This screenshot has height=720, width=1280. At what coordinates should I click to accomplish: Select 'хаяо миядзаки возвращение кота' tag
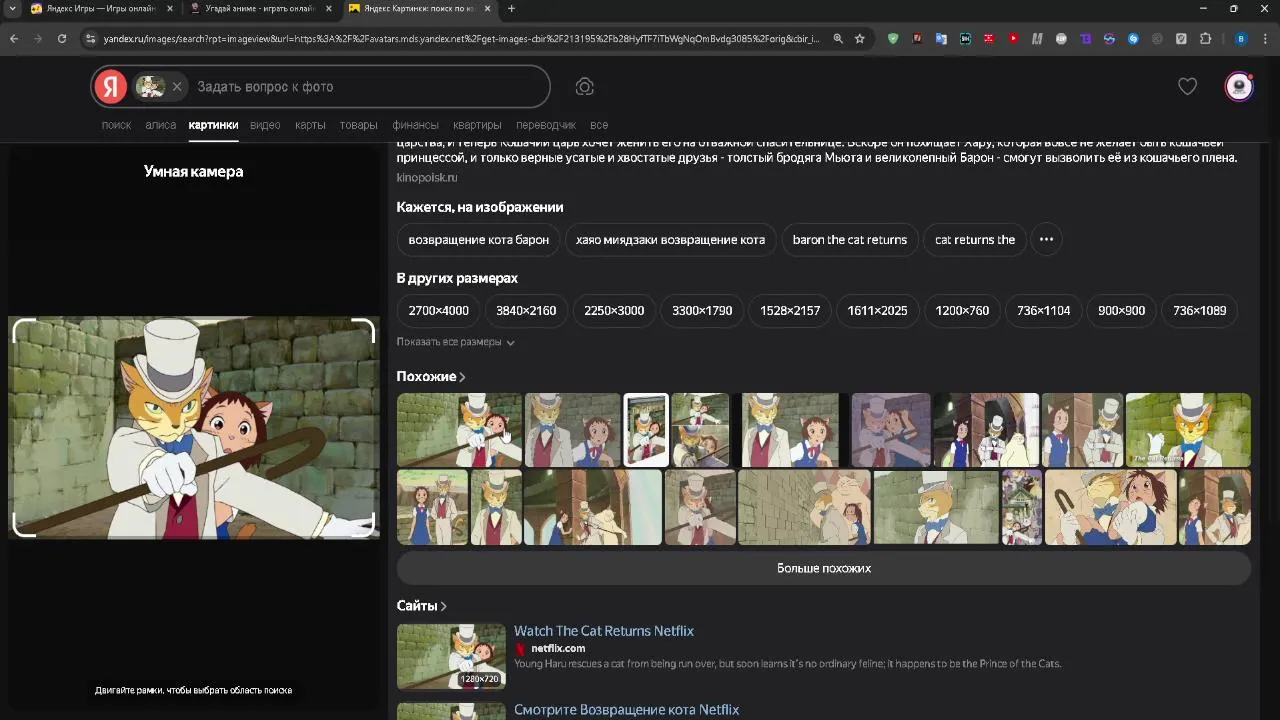coord(670,240)
